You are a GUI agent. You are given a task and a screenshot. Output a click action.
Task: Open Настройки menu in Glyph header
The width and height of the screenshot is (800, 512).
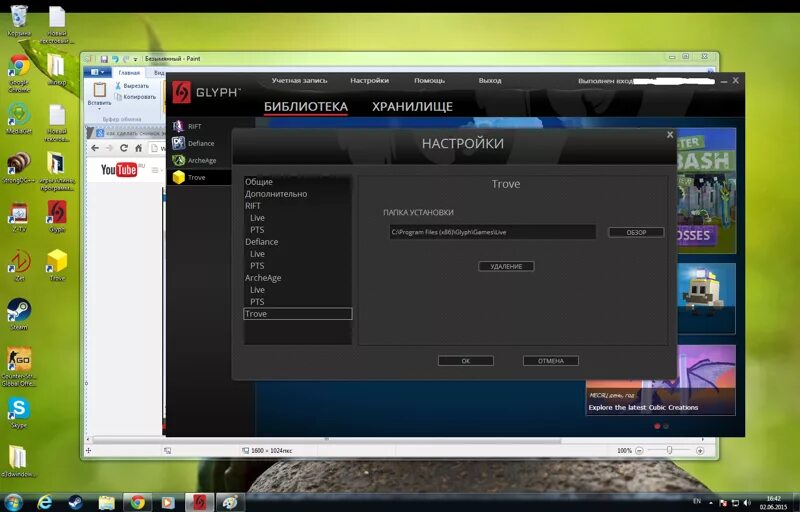coord(369,81)
